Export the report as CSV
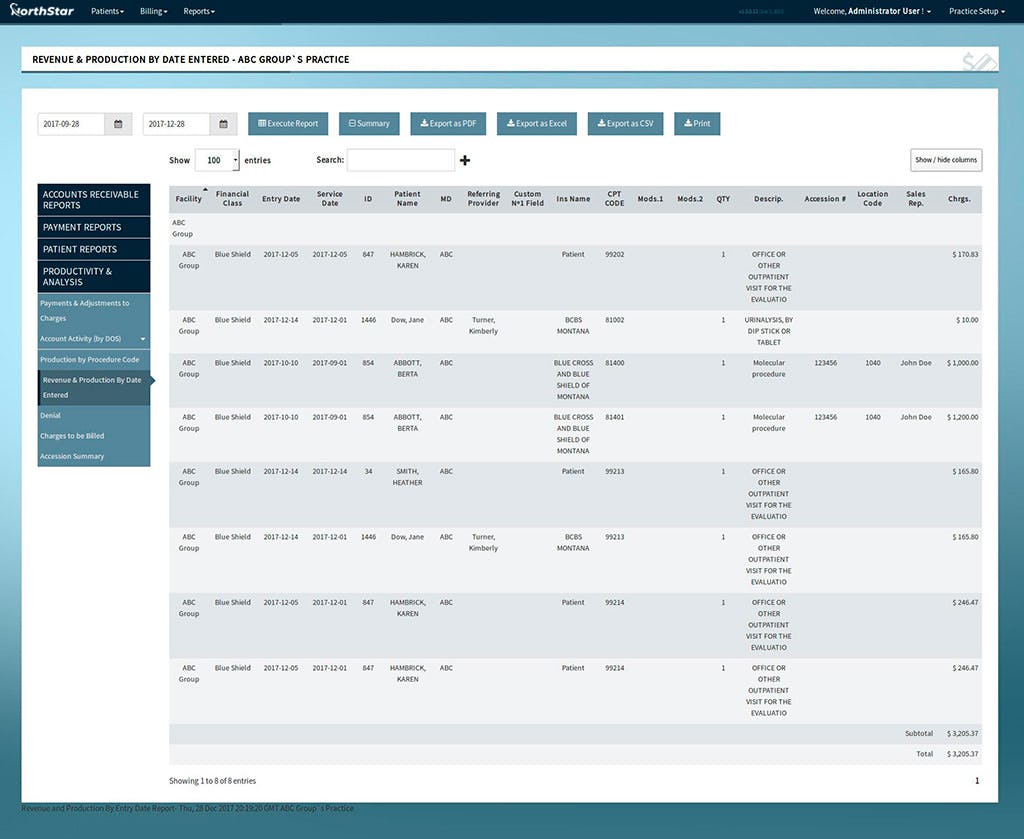1024x839 pixels. click(x=625, y=123)
